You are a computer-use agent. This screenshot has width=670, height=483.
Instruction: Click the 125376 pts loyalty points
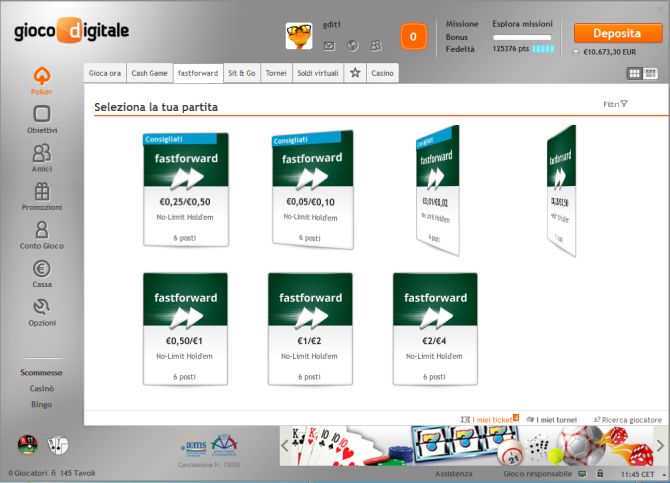click(x=511, y=49)
